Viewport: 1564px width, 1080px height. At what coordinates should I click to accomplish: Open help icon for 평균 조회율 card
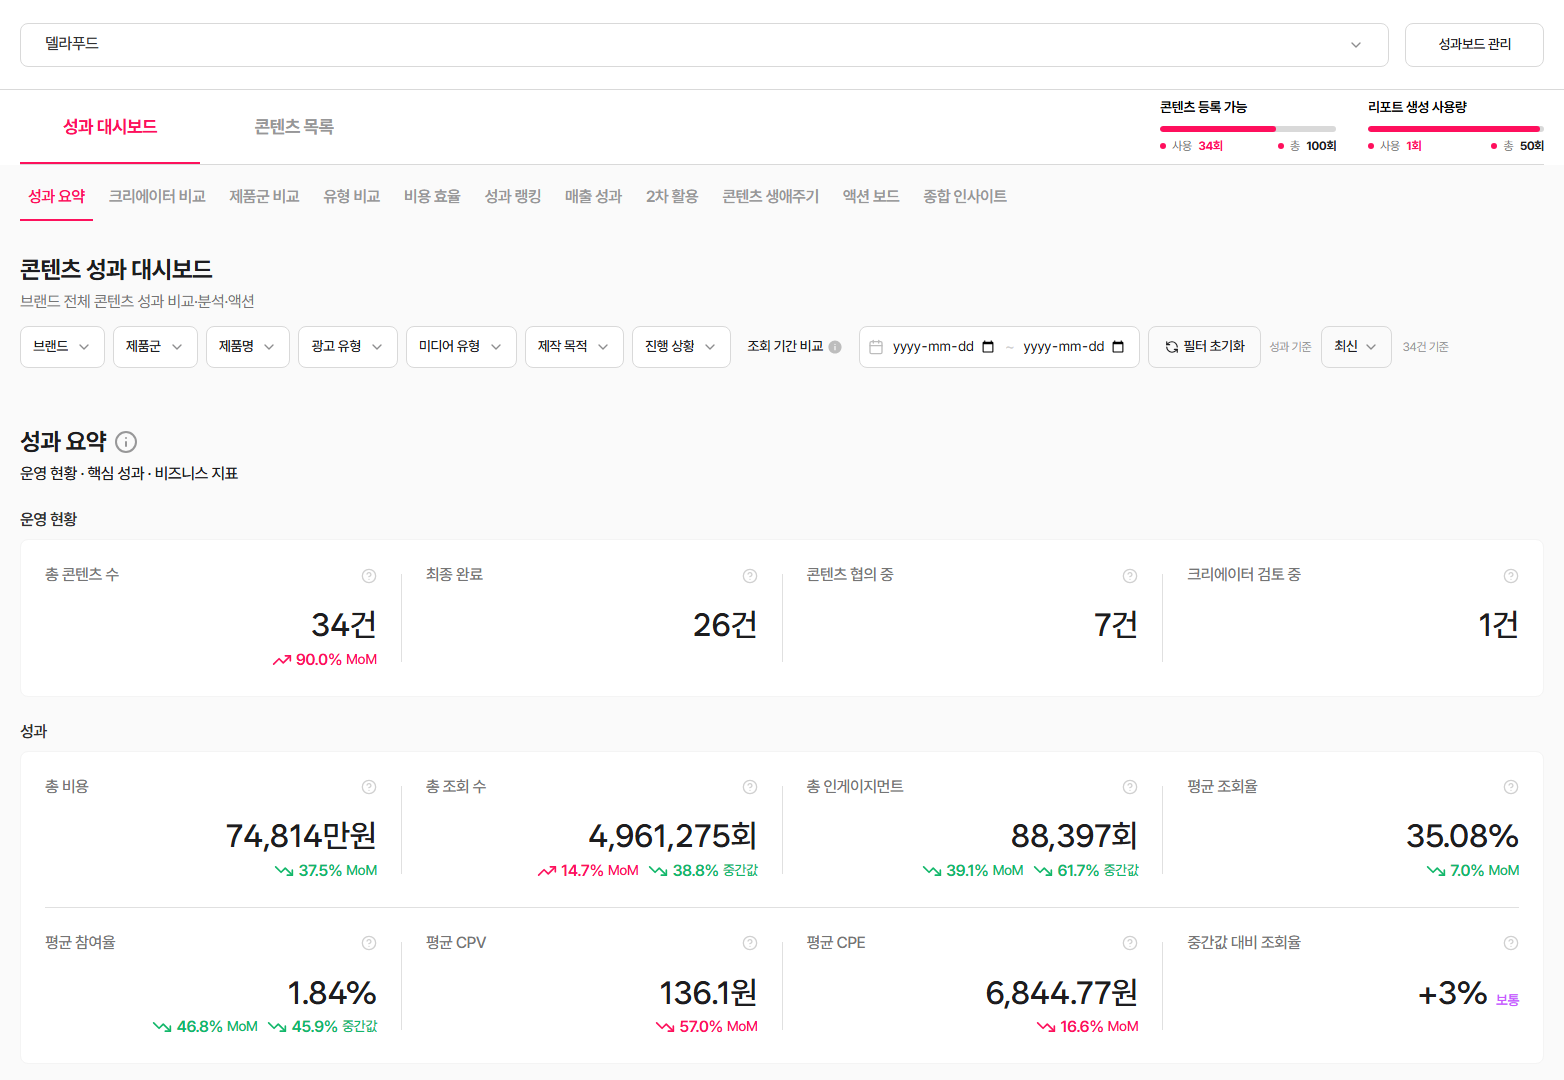[1511, 787]
